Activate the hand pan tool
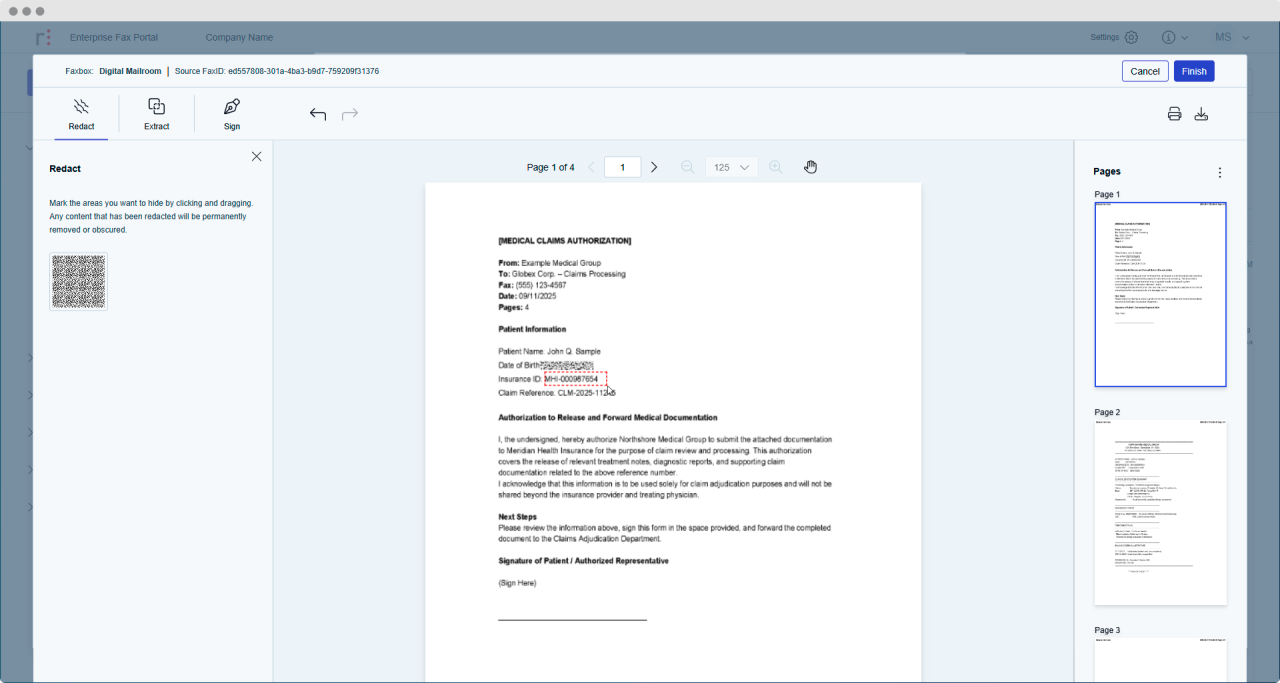 (x=810, y=166)
